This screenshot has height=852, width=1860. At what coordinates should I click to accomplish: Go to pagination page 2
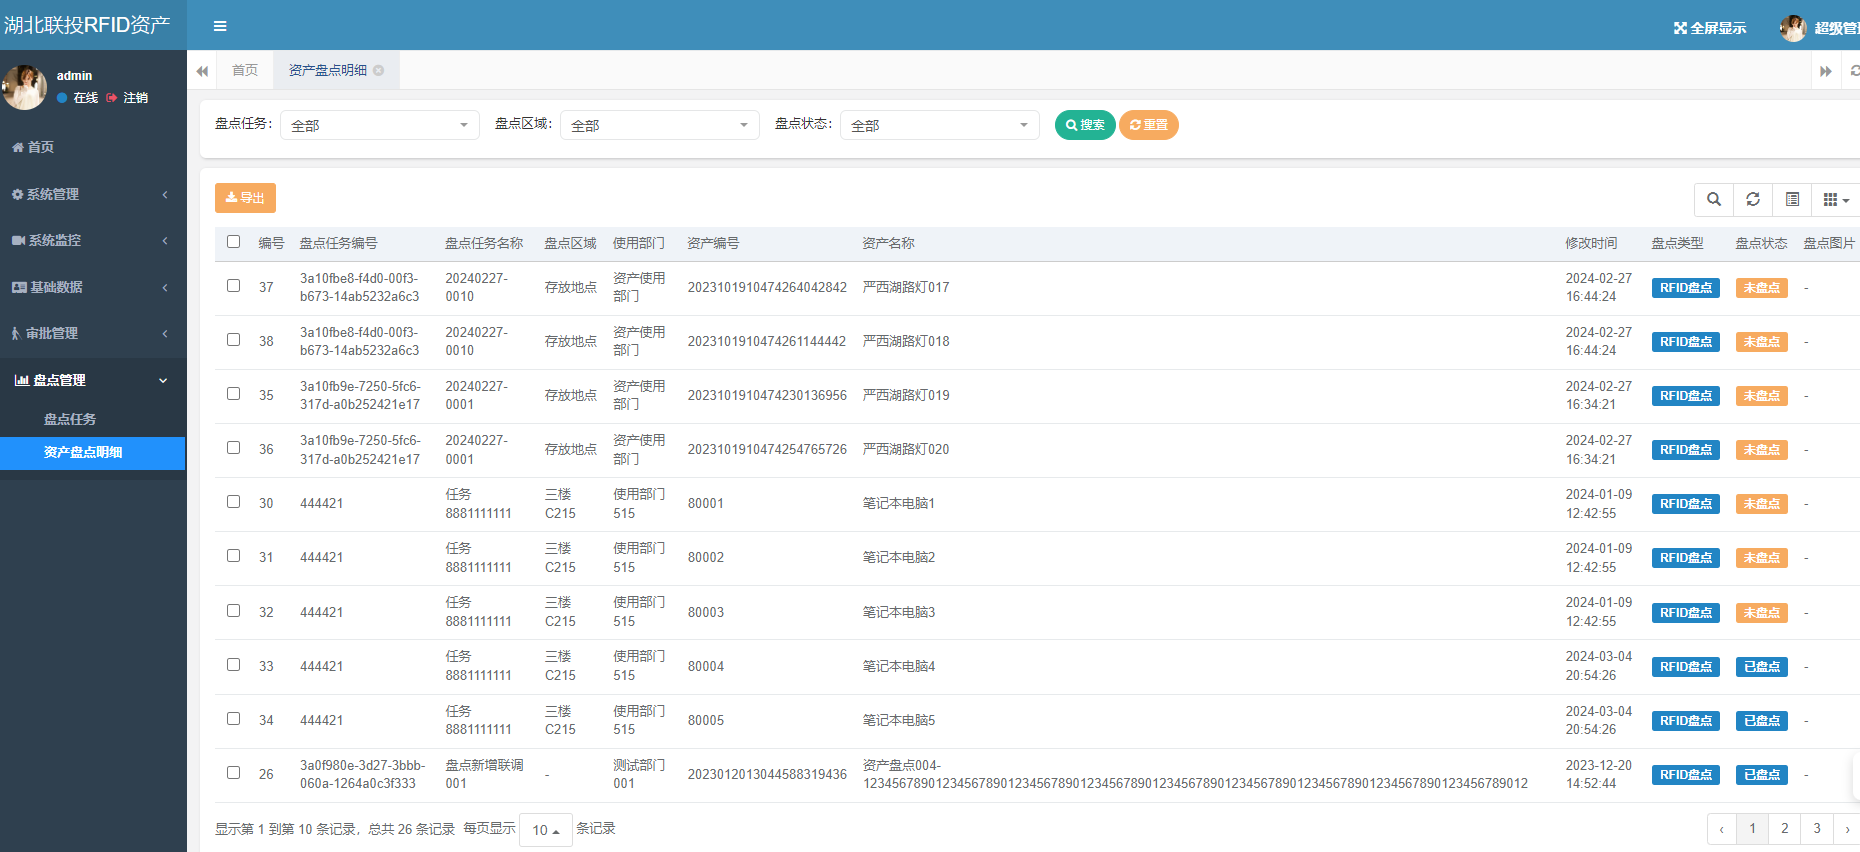tap(1785, 828)
